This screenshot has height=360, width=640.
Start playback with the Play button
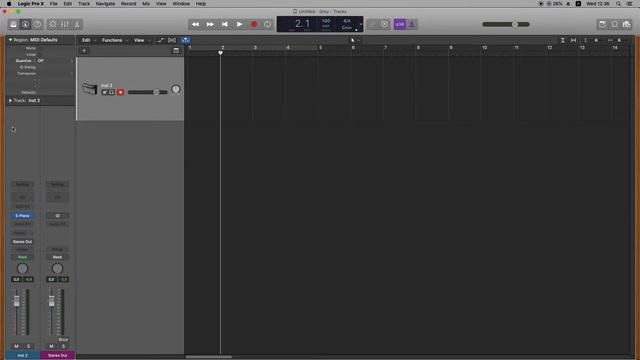pyautogui.click(x=239, y=24)
